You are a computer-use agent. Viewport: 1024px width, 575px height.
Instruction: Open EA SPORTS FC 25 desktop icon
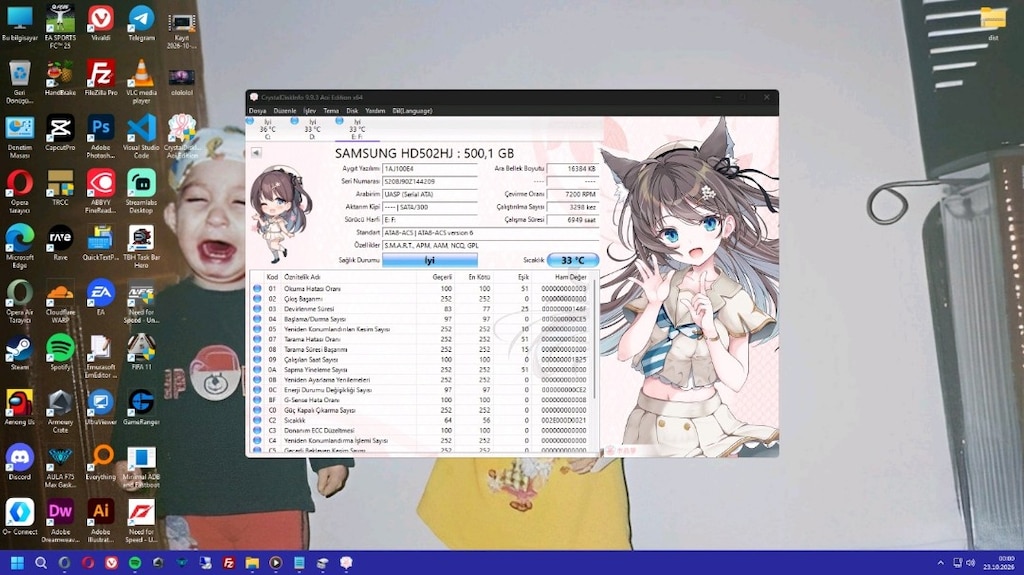(x=60, y=26)
